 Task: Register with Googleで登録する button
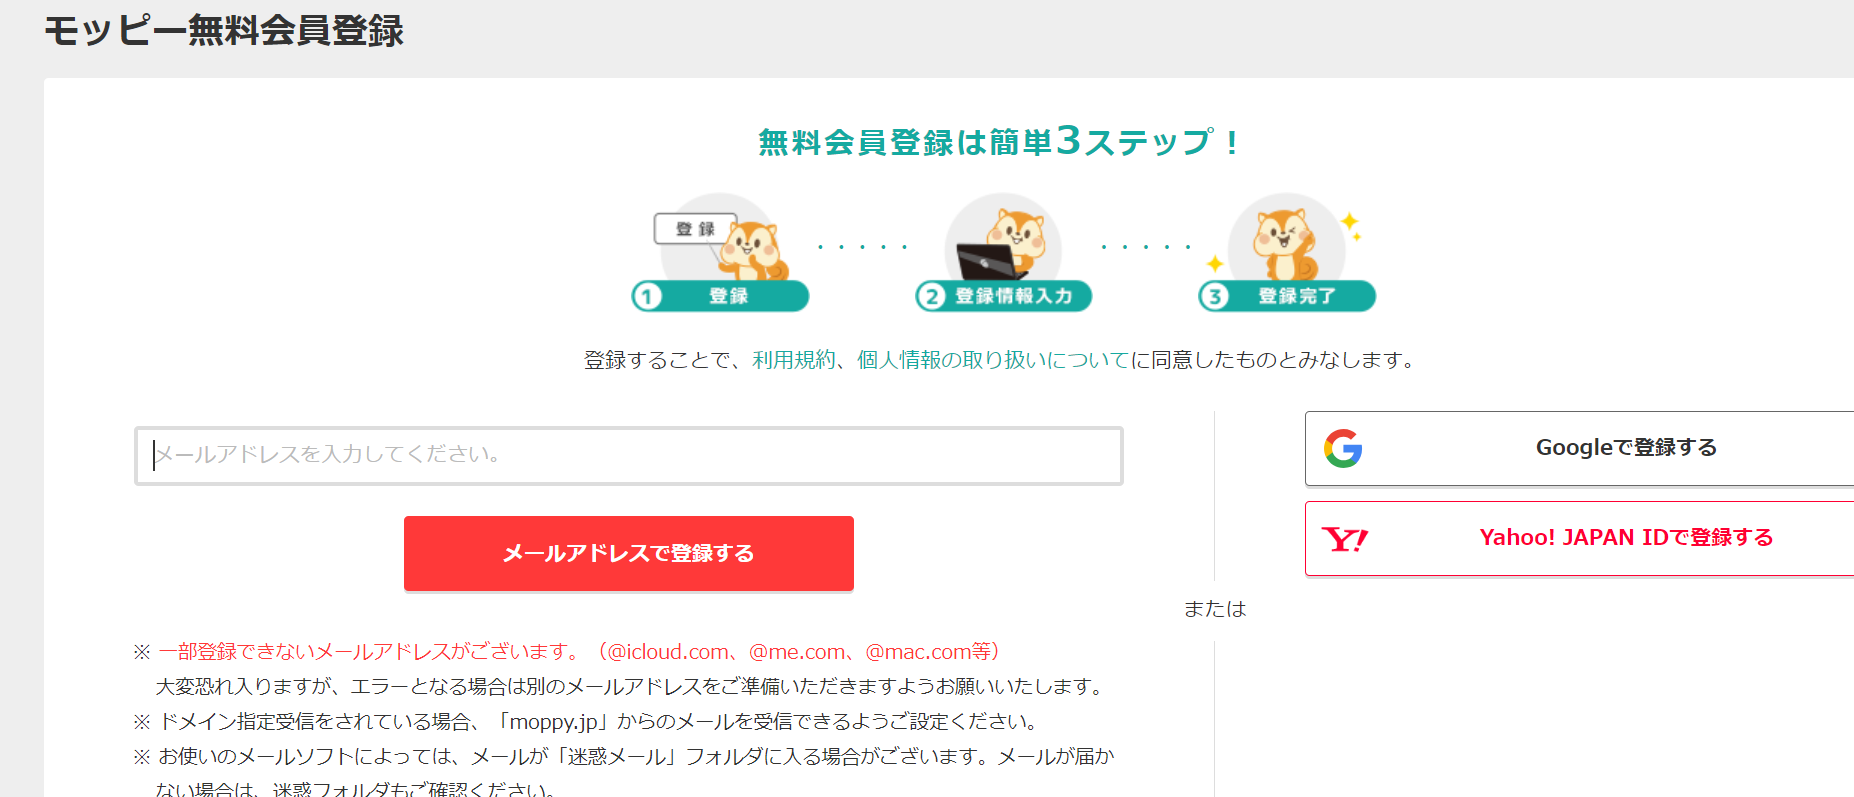click(1580, 448)
